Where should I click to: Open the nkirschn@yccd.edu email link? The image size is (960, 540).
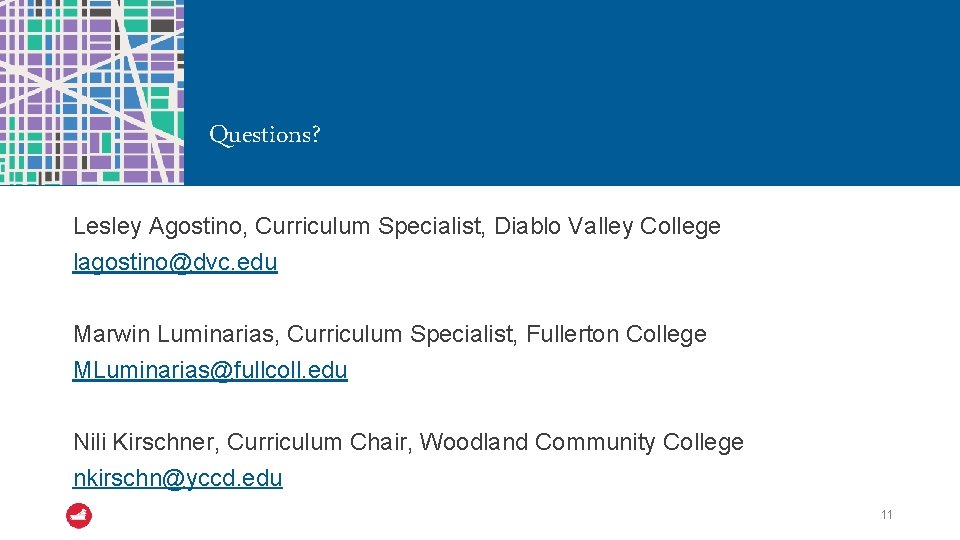pos(178,478)
